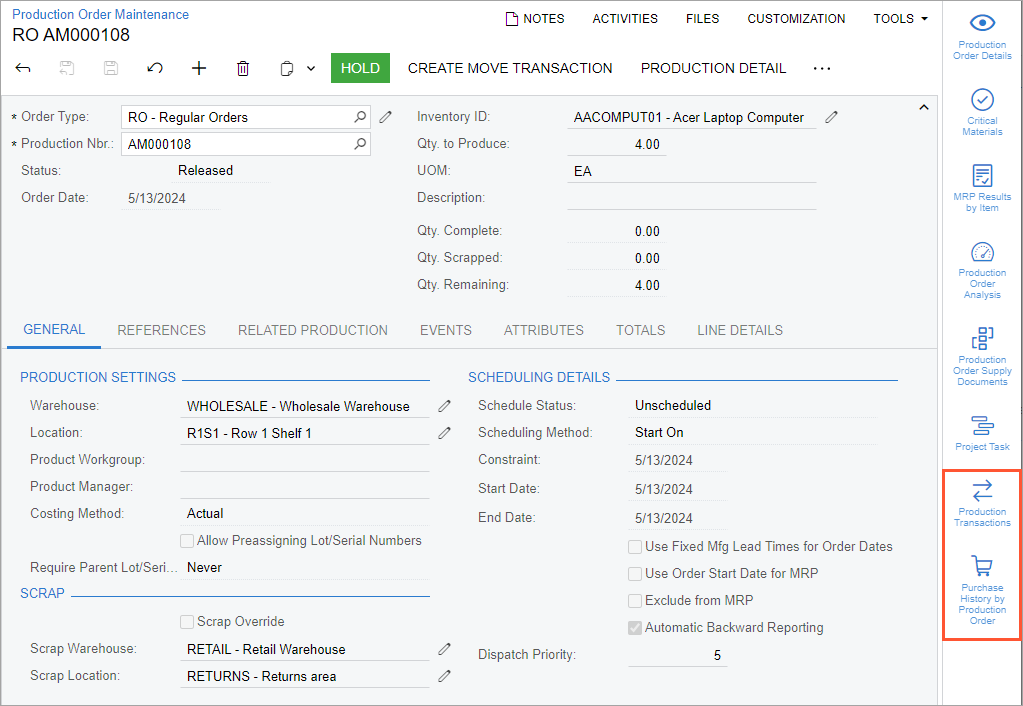Image resolution: width=1023 pixels, height=706 pixels.
Task: Click the Add New Record plus icon
Action: pyautogui.click(x=199, y=68)
